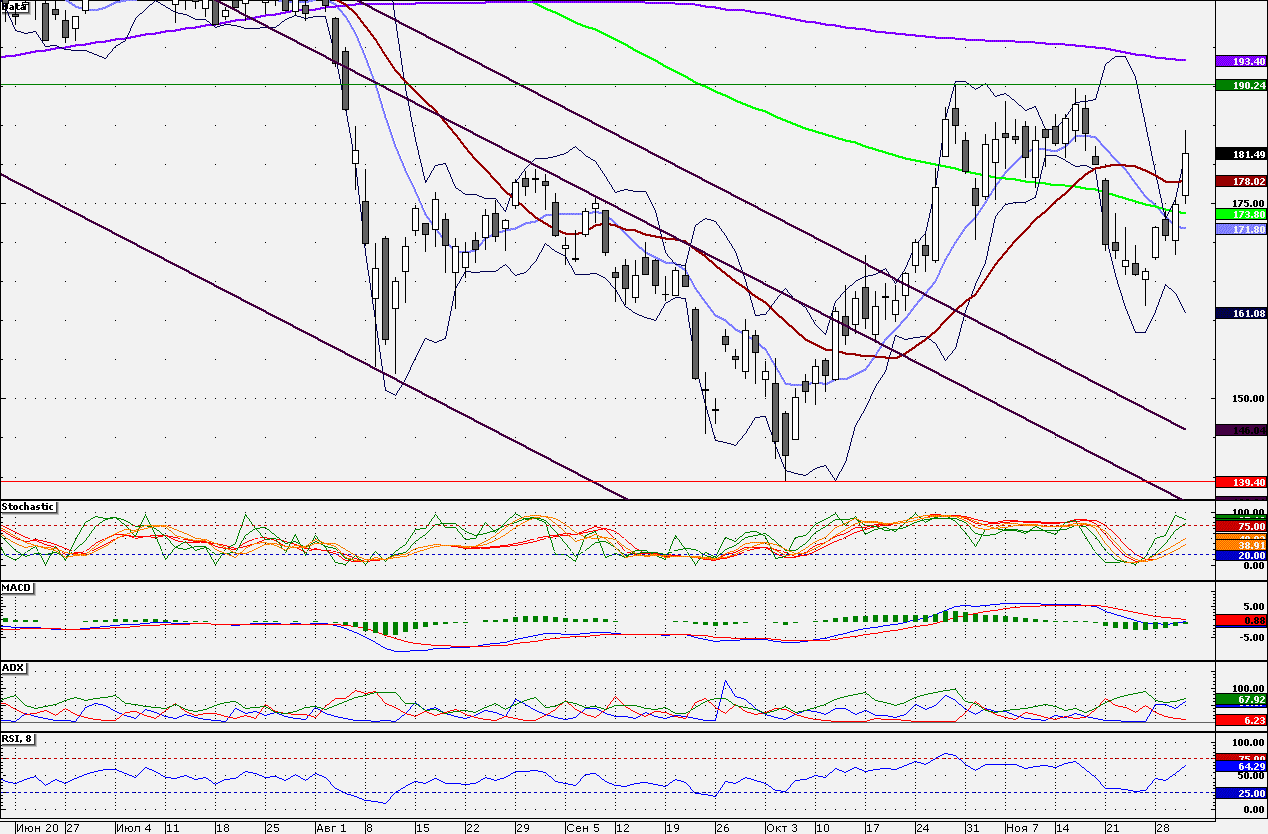Select the Сен 5 date on the time axis
This screenshot has height=834, width=1268.
pos(582,828)
